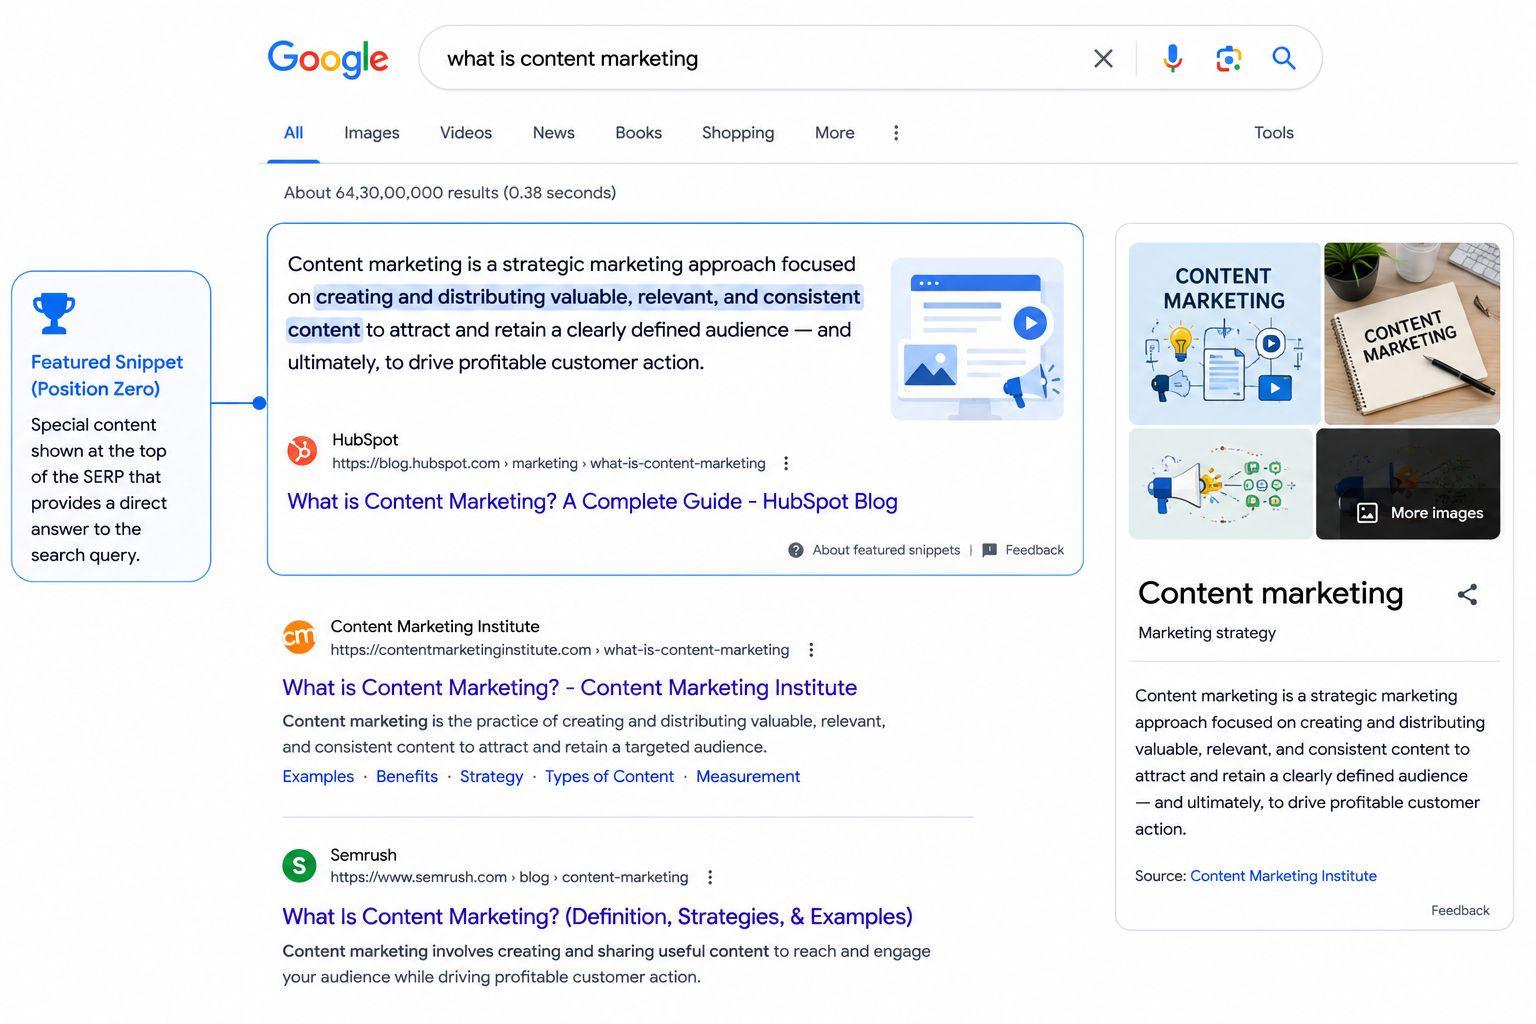
Task: Open the Benefits sitelink
Action: [x=407, y=777]
